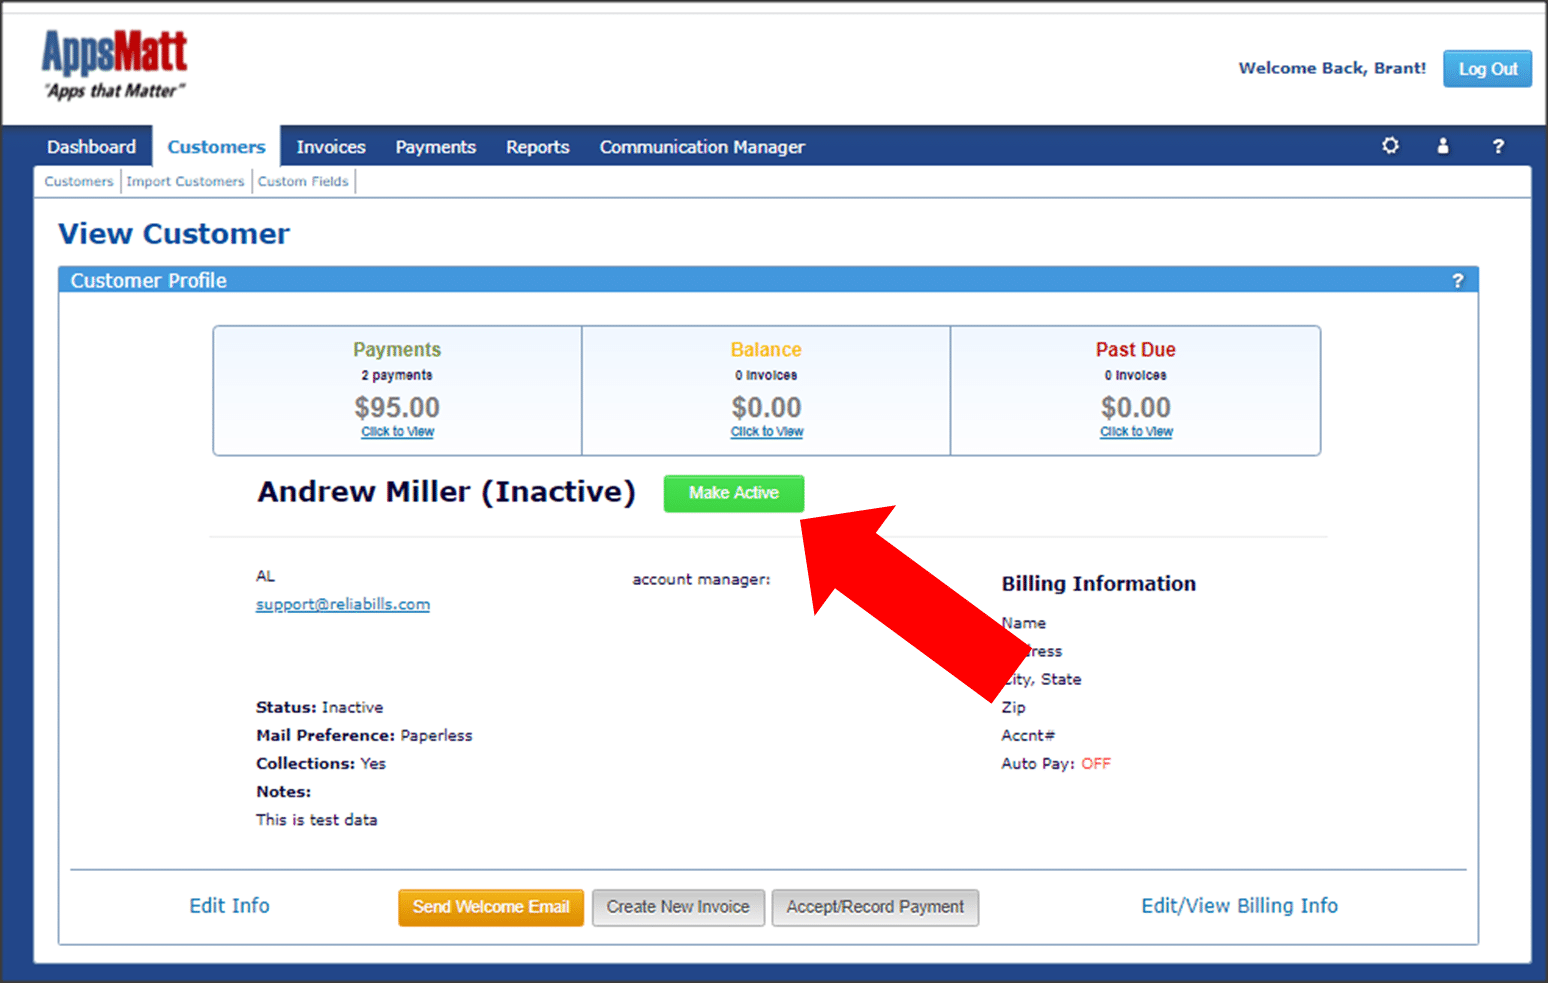Click the Accnt# billing field label
The width and height of the screenshot is (1548, 983).
1028,735
